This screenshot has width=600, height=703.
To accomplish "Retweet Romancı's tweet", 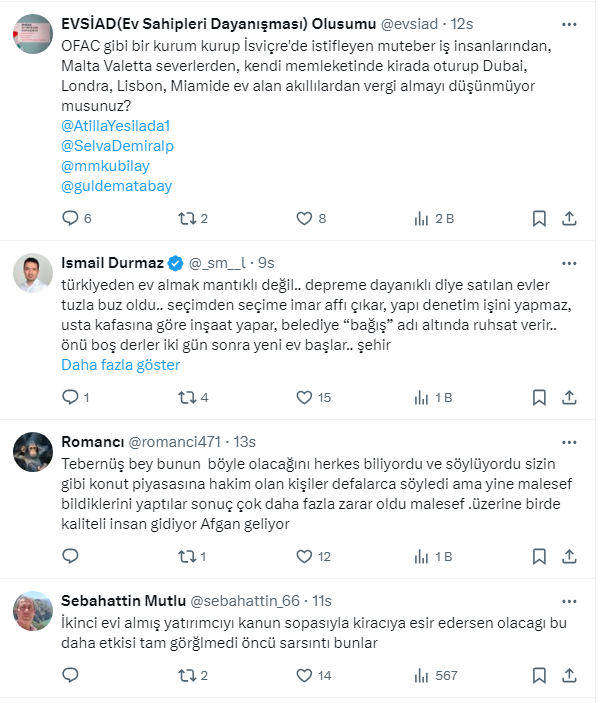I will click(x=185, y=556).
